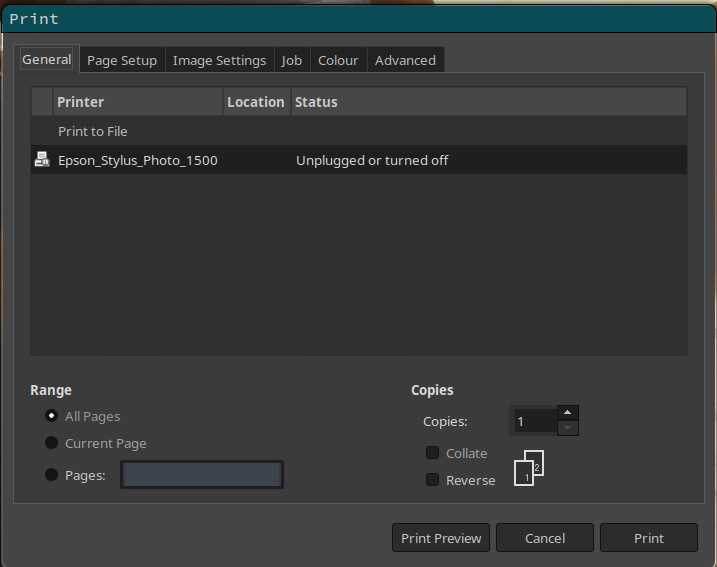The height and width of the screenshot is (567, 717).
Task: Enable the Collate checkbox
Action: pyautogui.click(x=432, y=453)
